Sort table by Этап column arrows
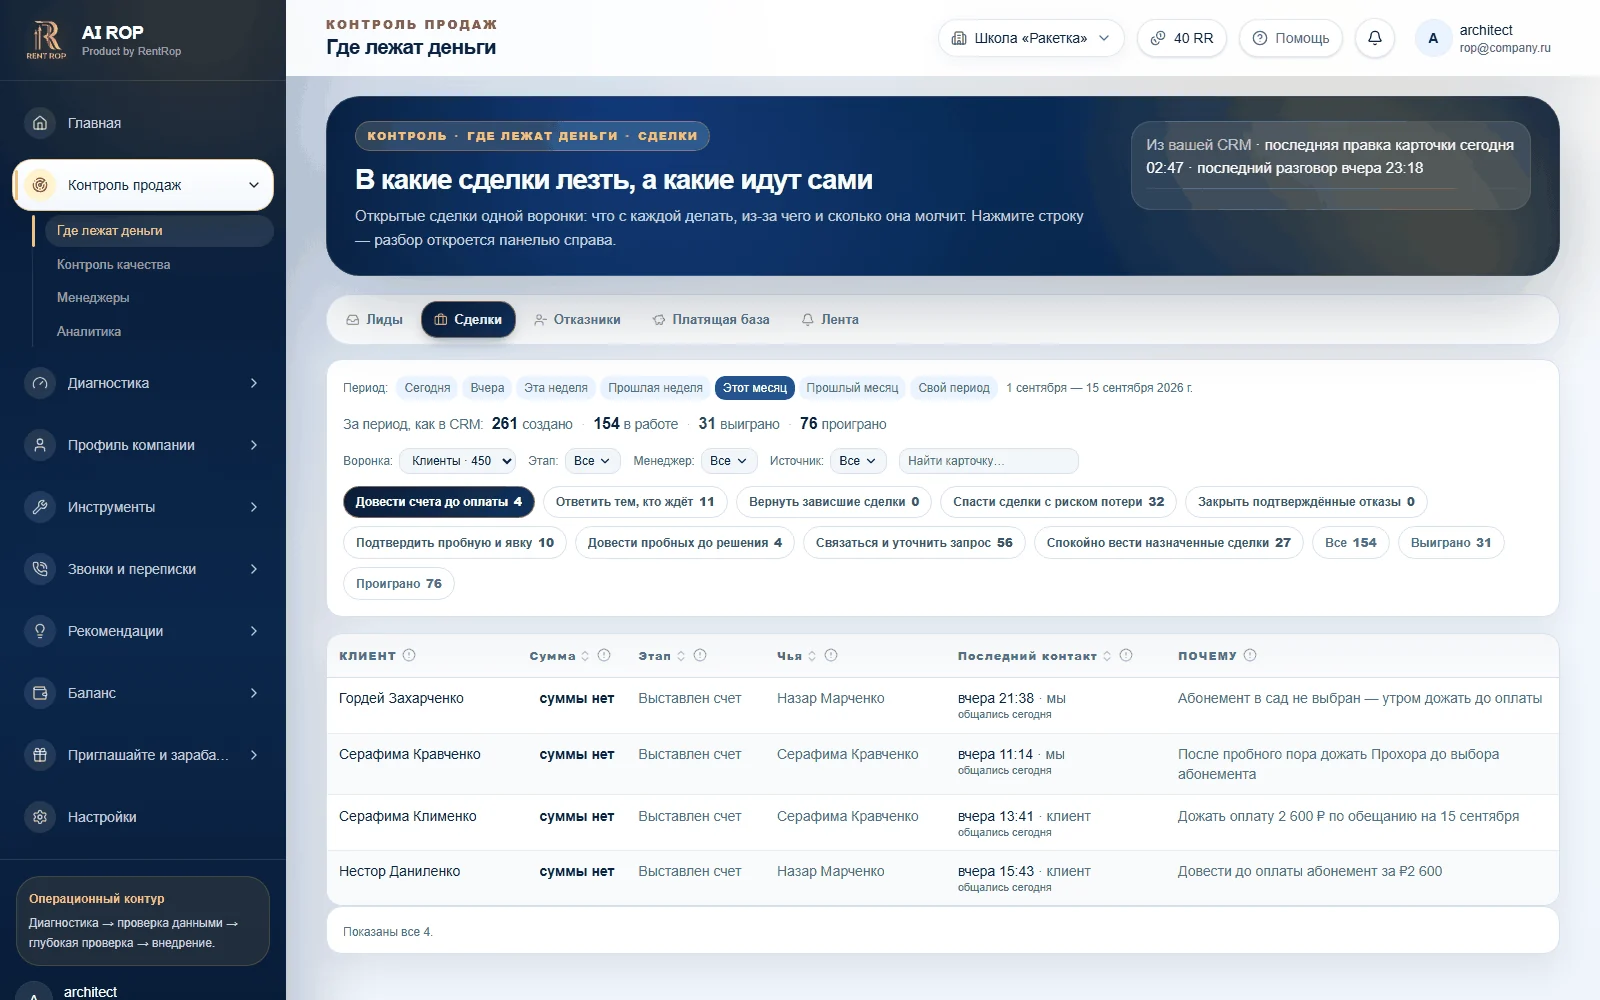1600x1000 pixels. click(681, 656)
